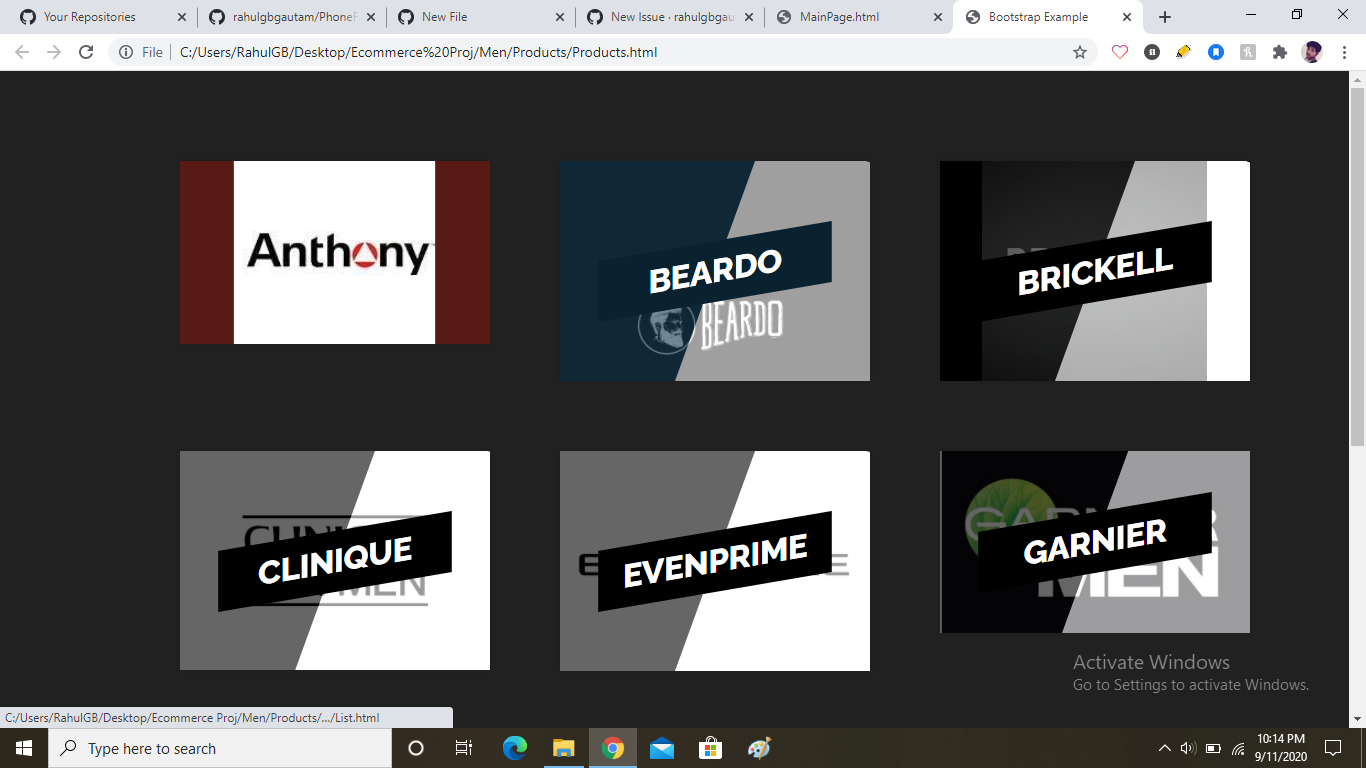
Task: Open the volume control
Action: pos(1188,748)
